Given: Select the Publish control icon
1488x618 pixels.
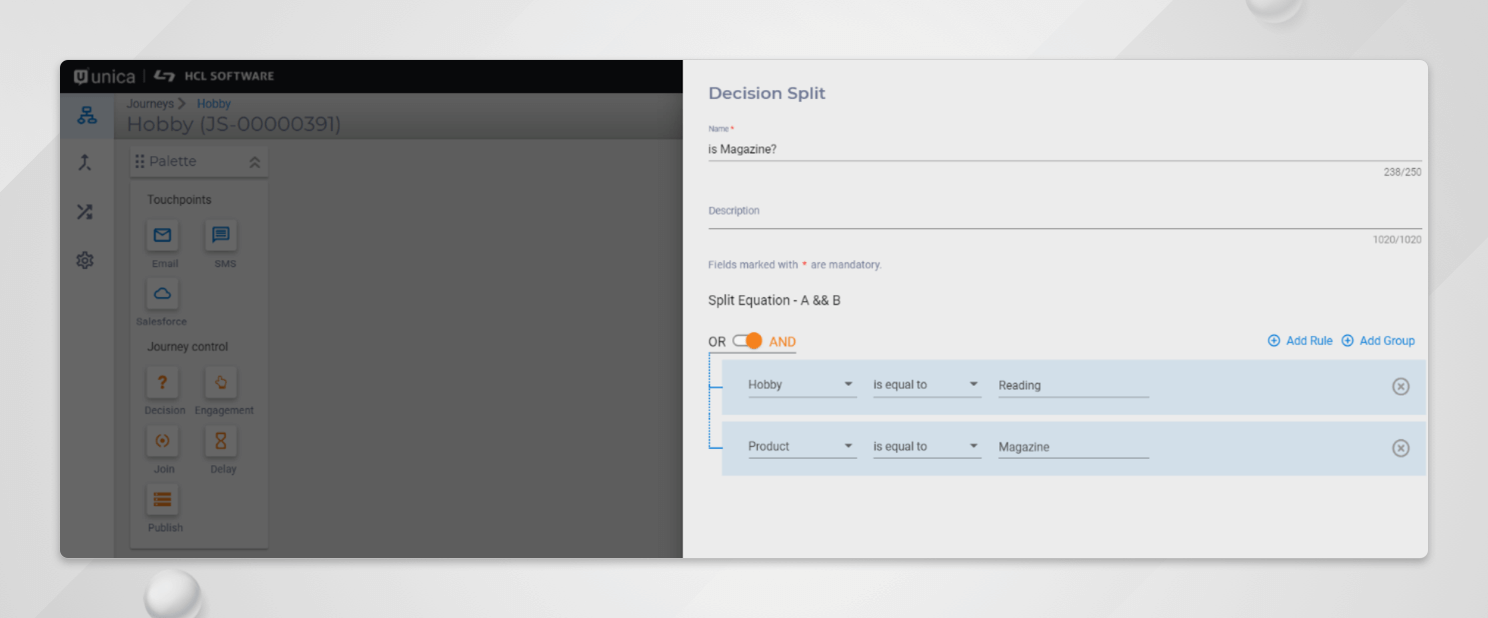Looking at the screenshot, I should tap(163, 499).
